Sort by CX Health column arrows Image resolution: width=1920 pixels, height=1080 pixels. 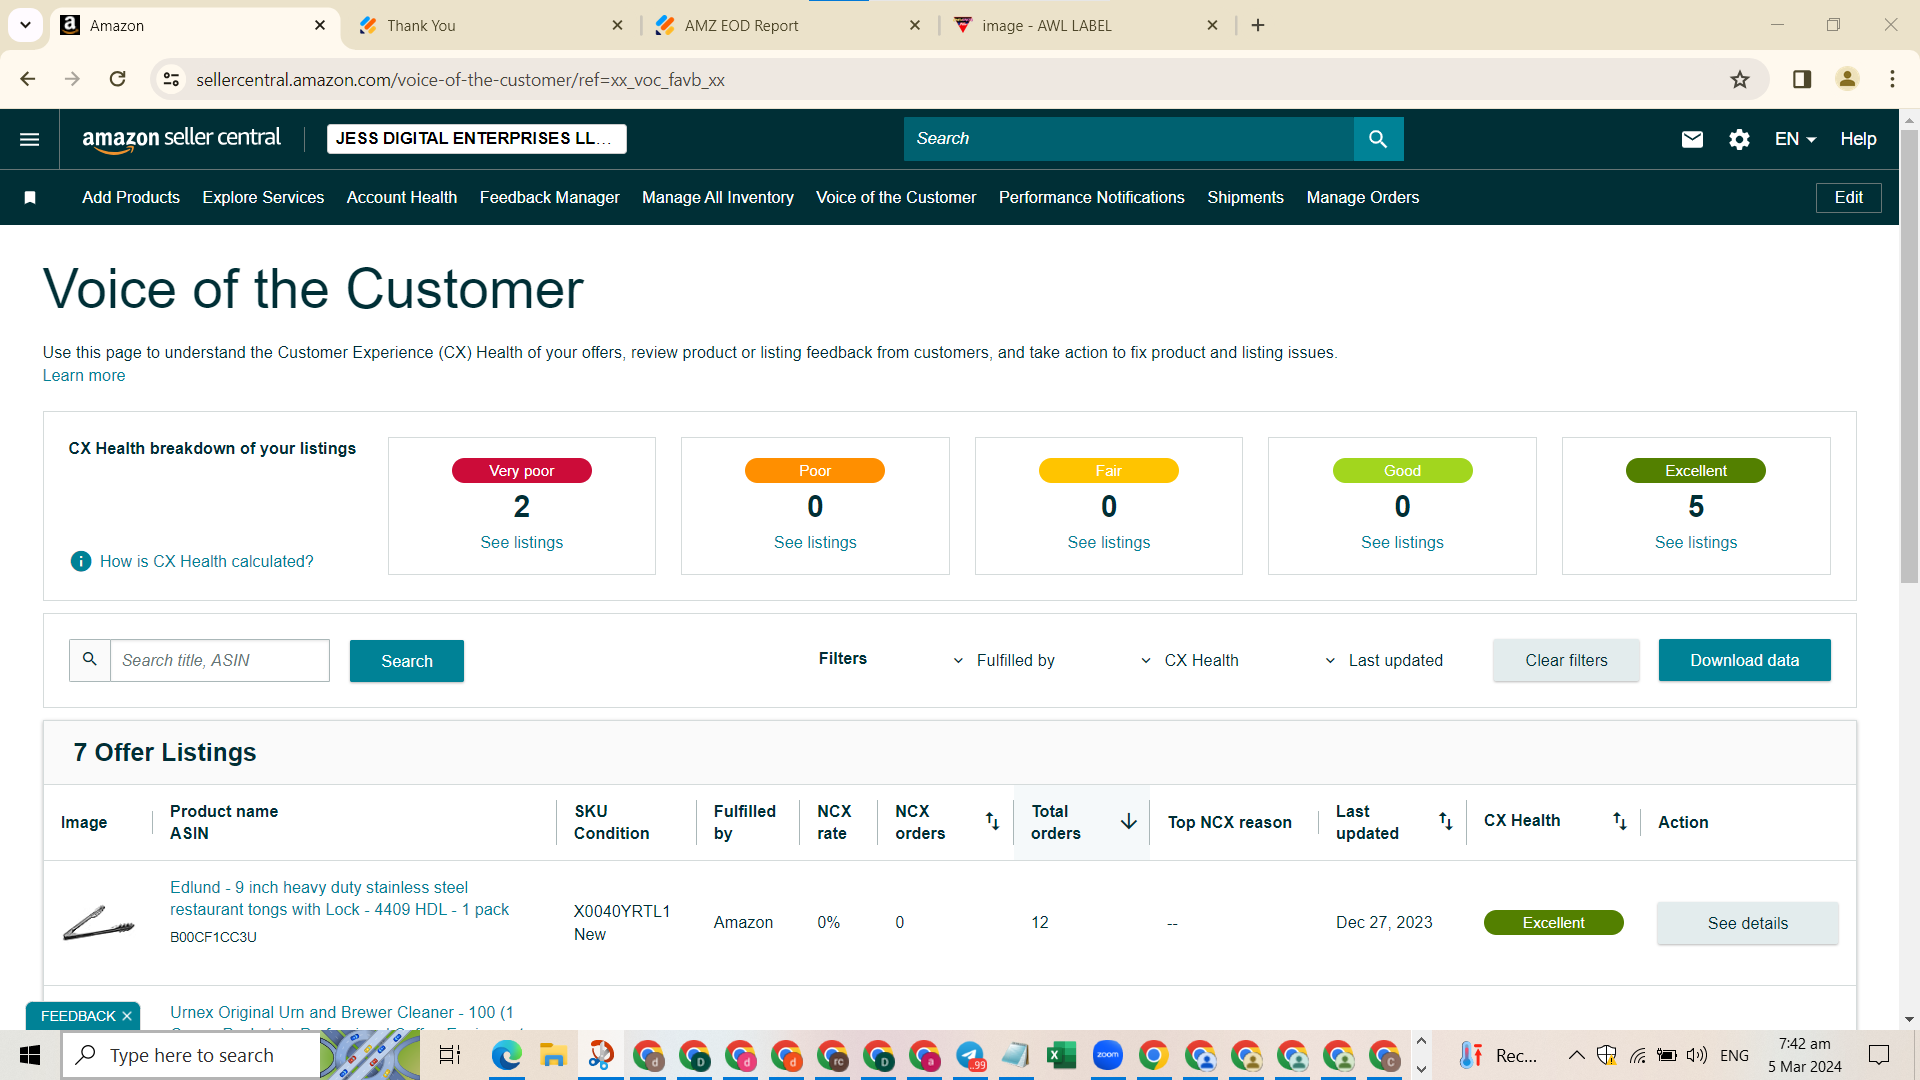(x=1619, y=821)
